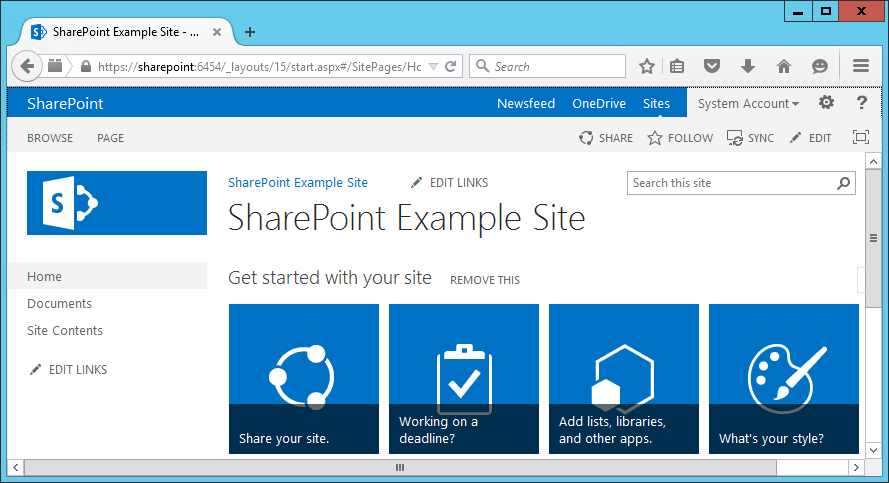
Task: Expand the System Account dropdown
Action: (748, 104)
